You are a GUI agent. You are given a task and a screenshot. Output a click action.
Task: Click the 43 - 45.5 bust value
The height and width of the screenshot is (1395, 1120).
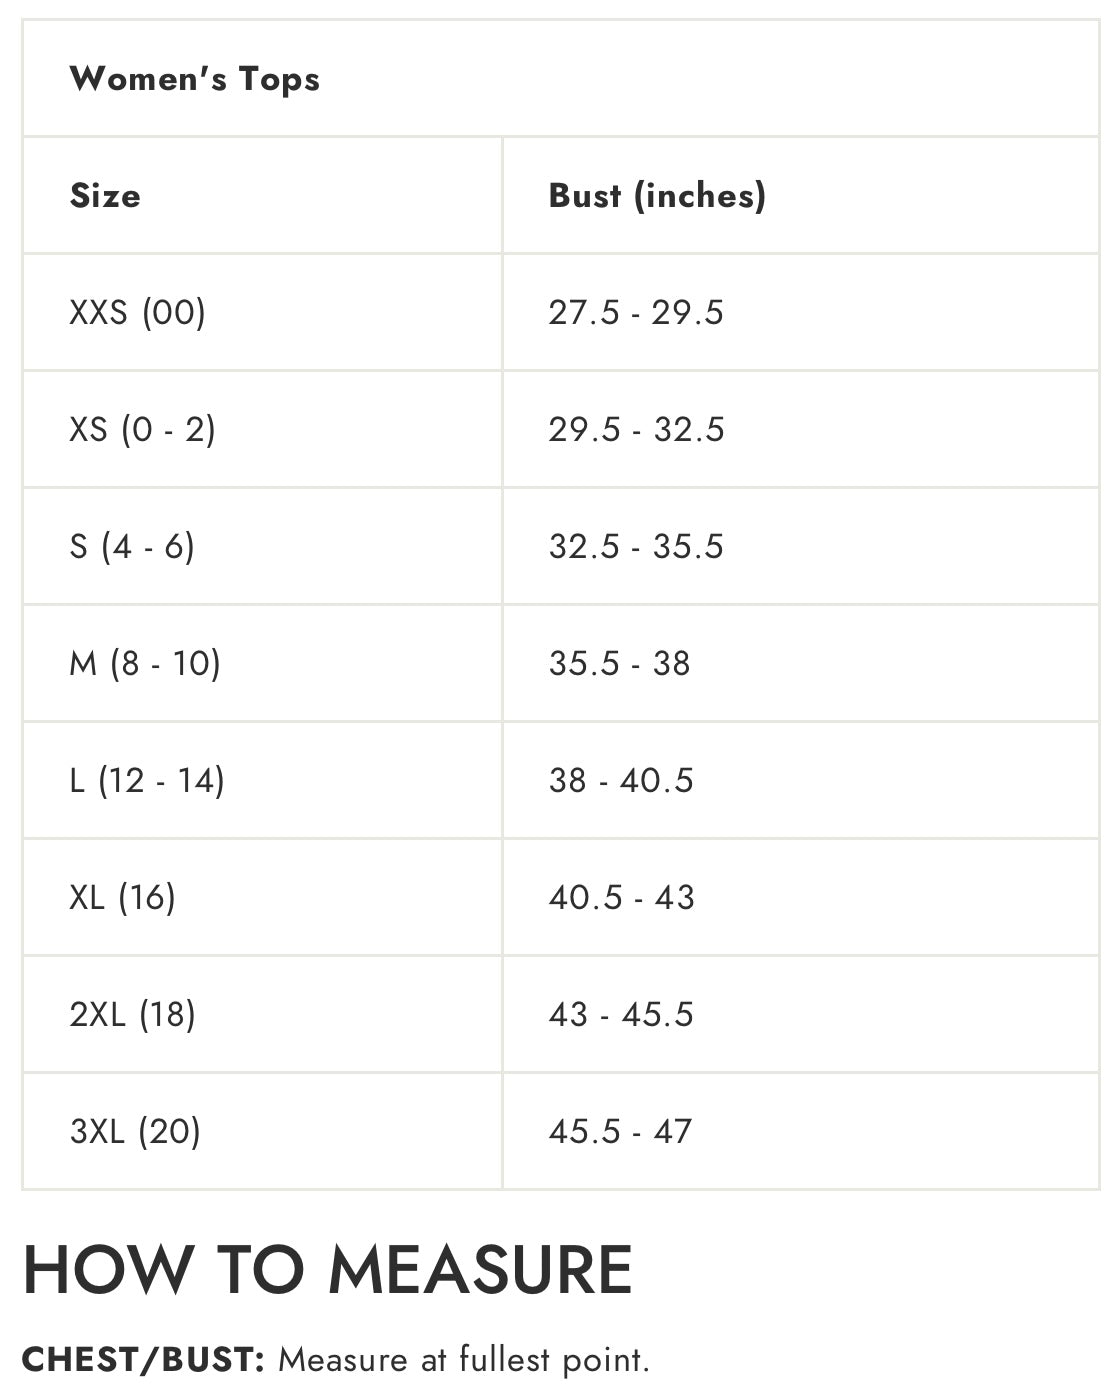point(620,1015)
